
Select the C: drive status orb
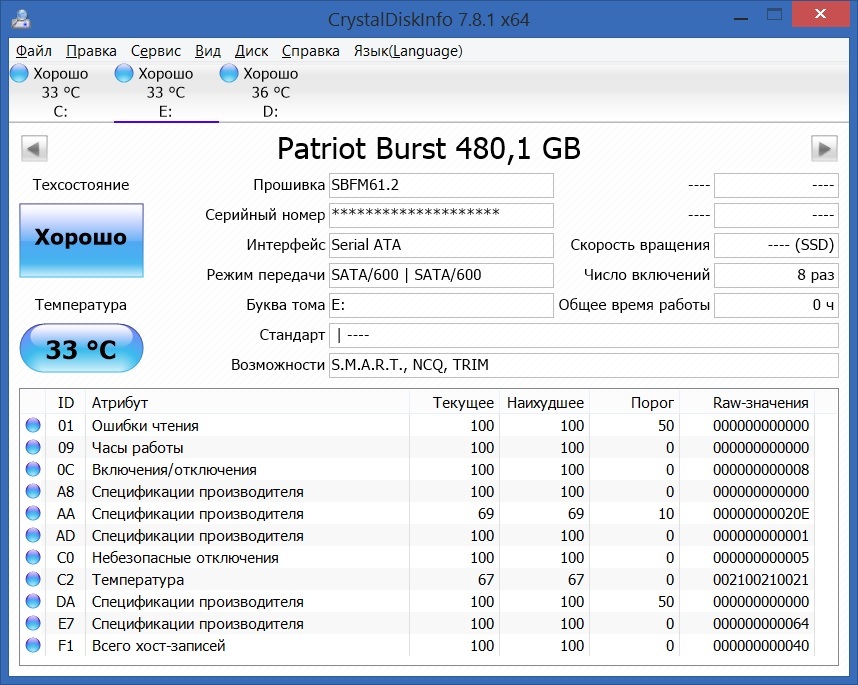click(20, 74)
